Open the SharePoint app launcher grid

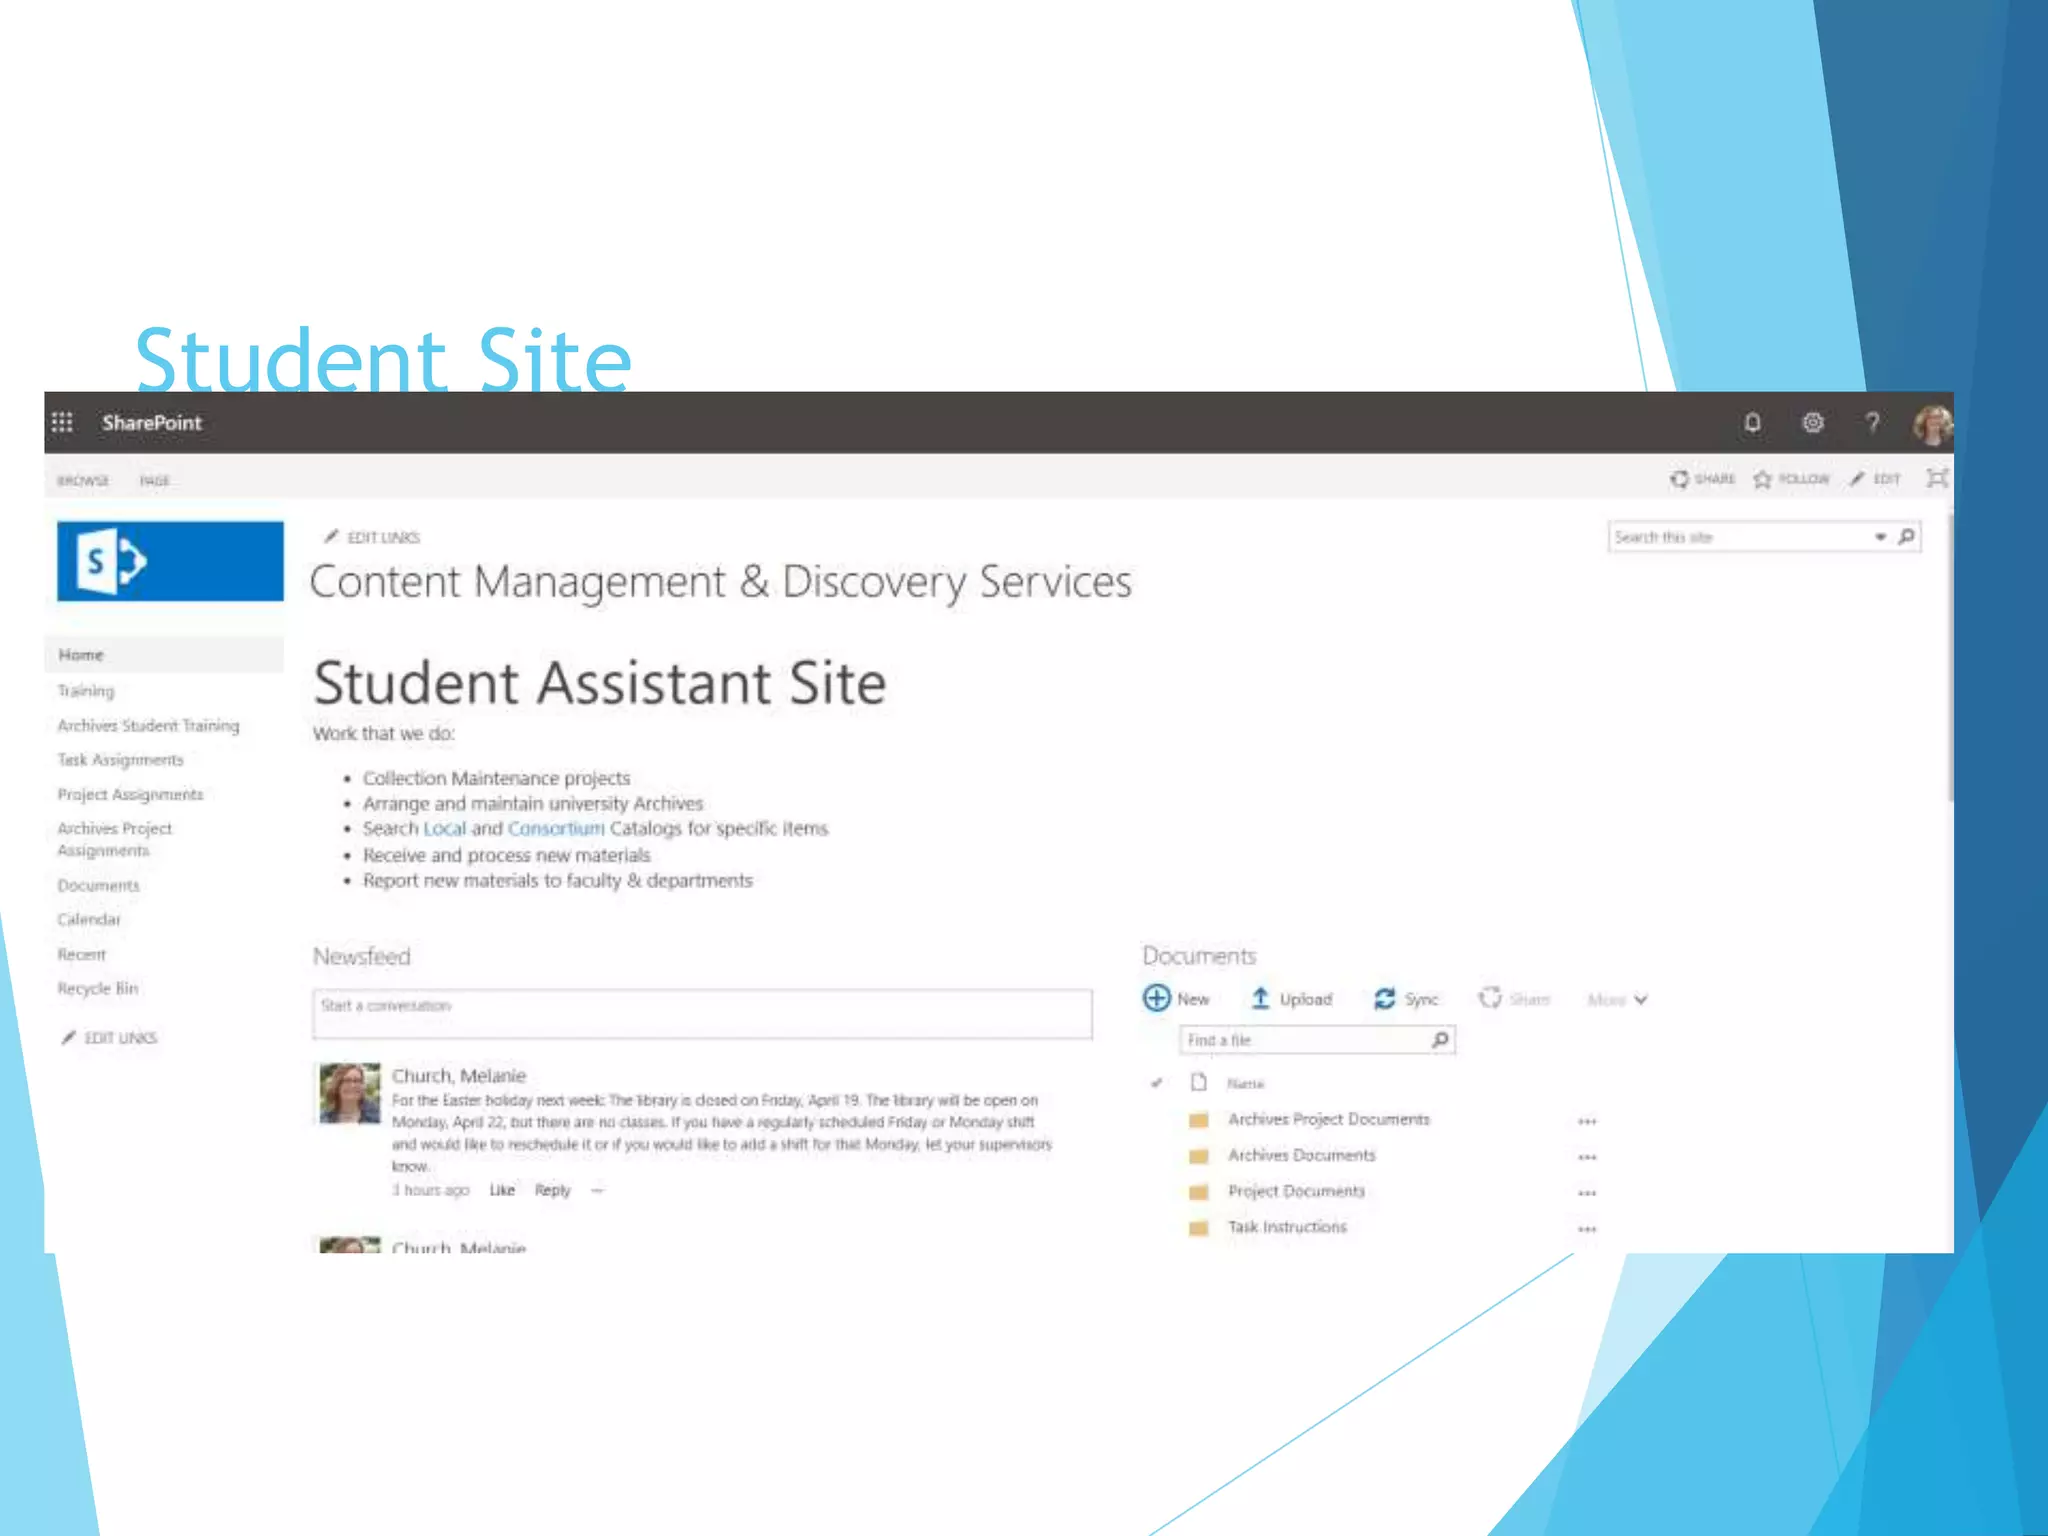[62, 422]
